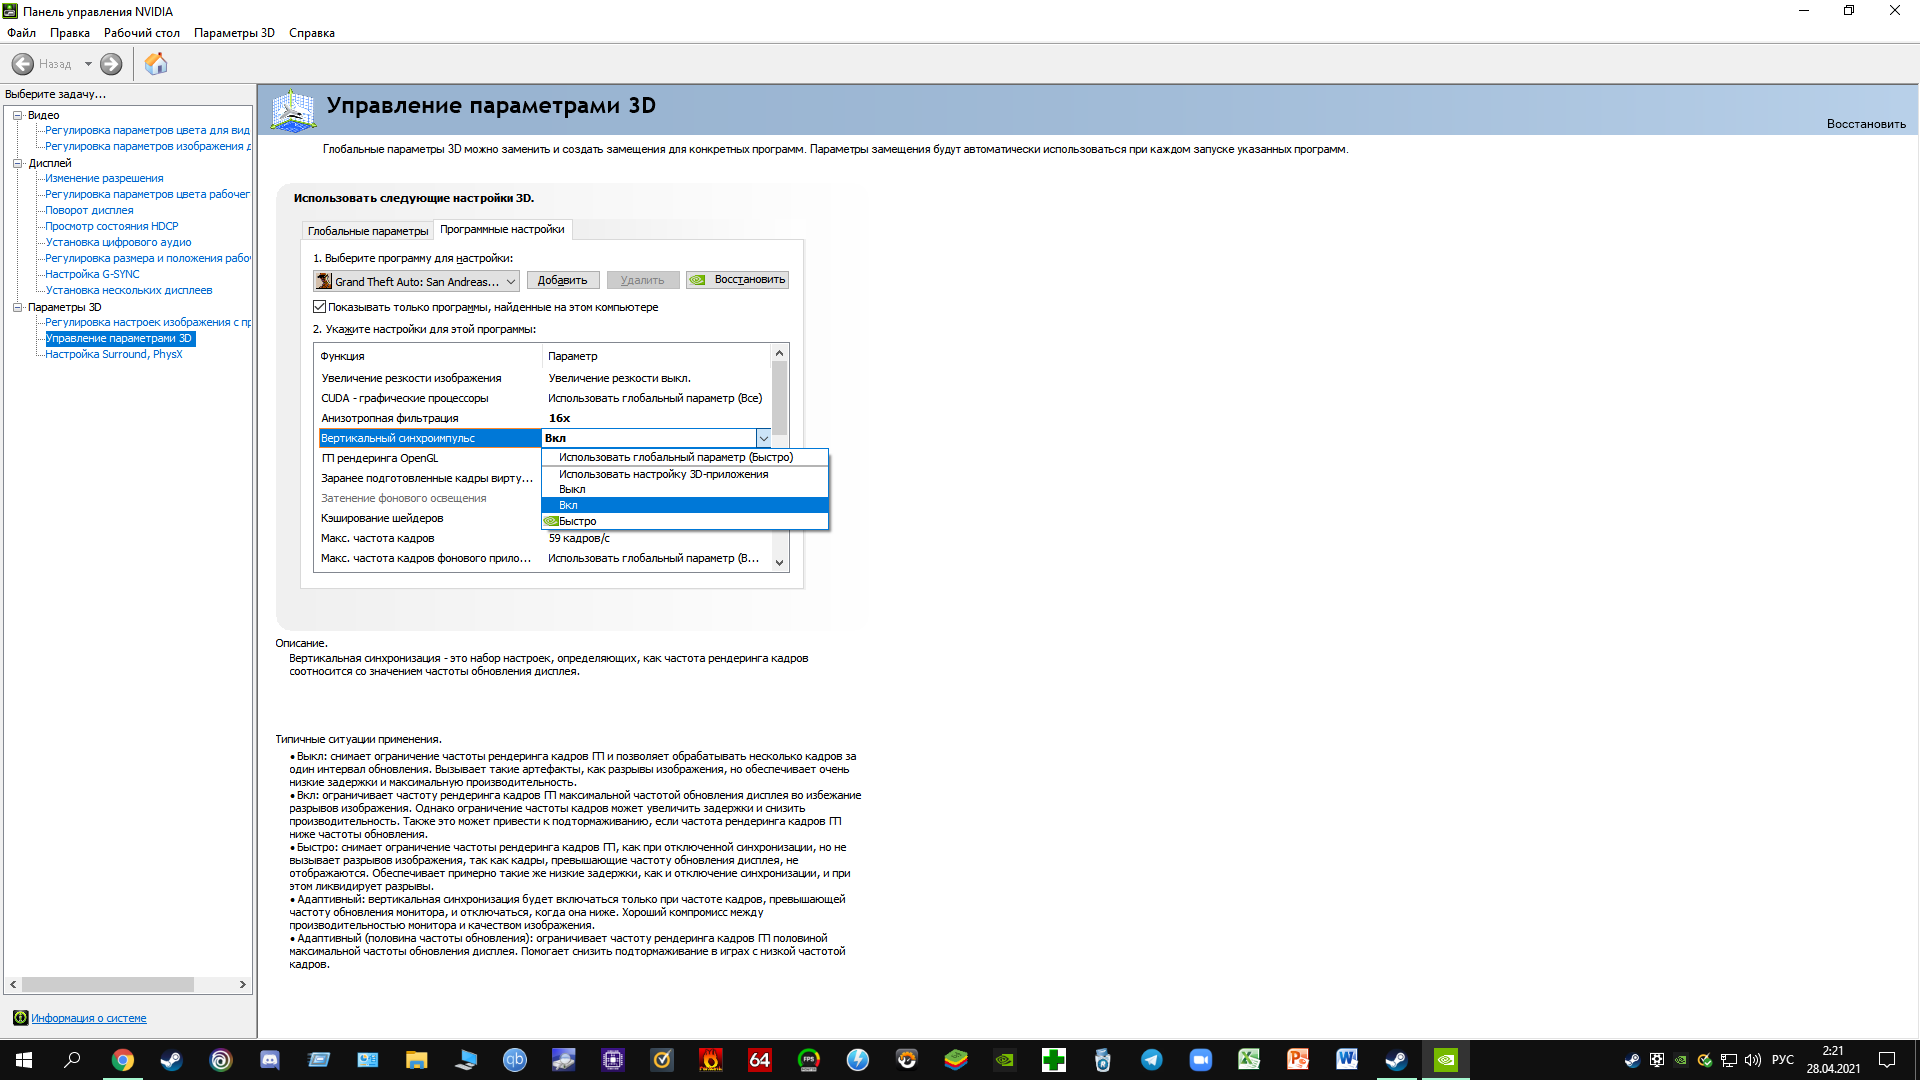Toggle show only programs found checkbox

click(320, 307)
